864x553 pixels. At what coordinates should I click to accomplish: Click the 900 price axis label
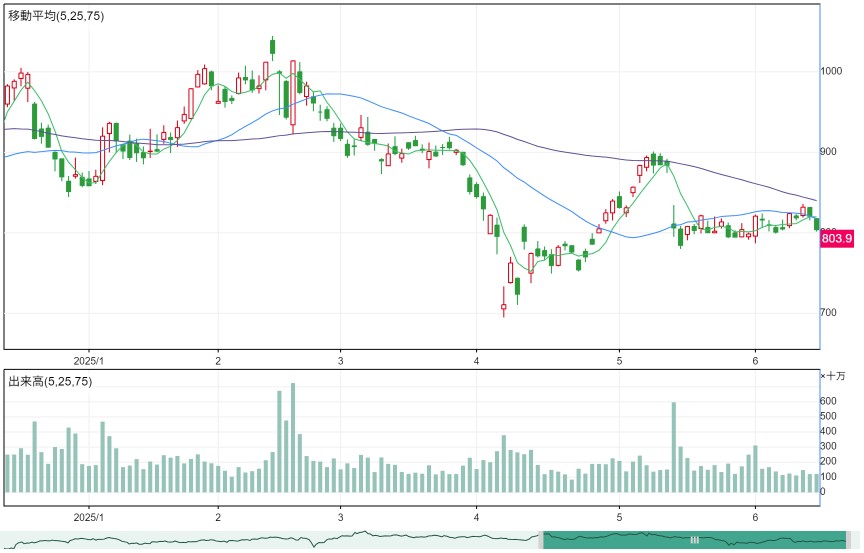point(829,152)
